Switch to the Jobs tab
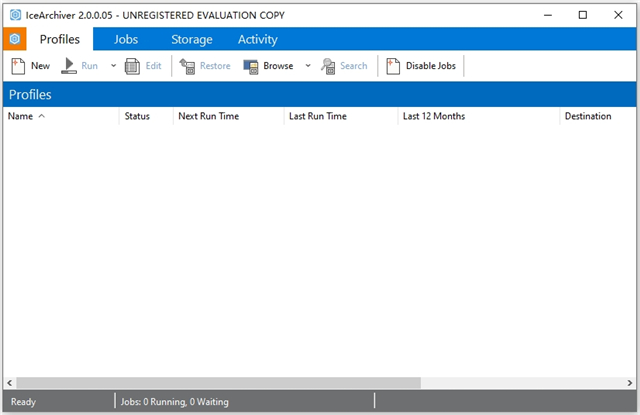Image resolution: width=640 pixels, height=415 pixels. (x=126, y=39)
